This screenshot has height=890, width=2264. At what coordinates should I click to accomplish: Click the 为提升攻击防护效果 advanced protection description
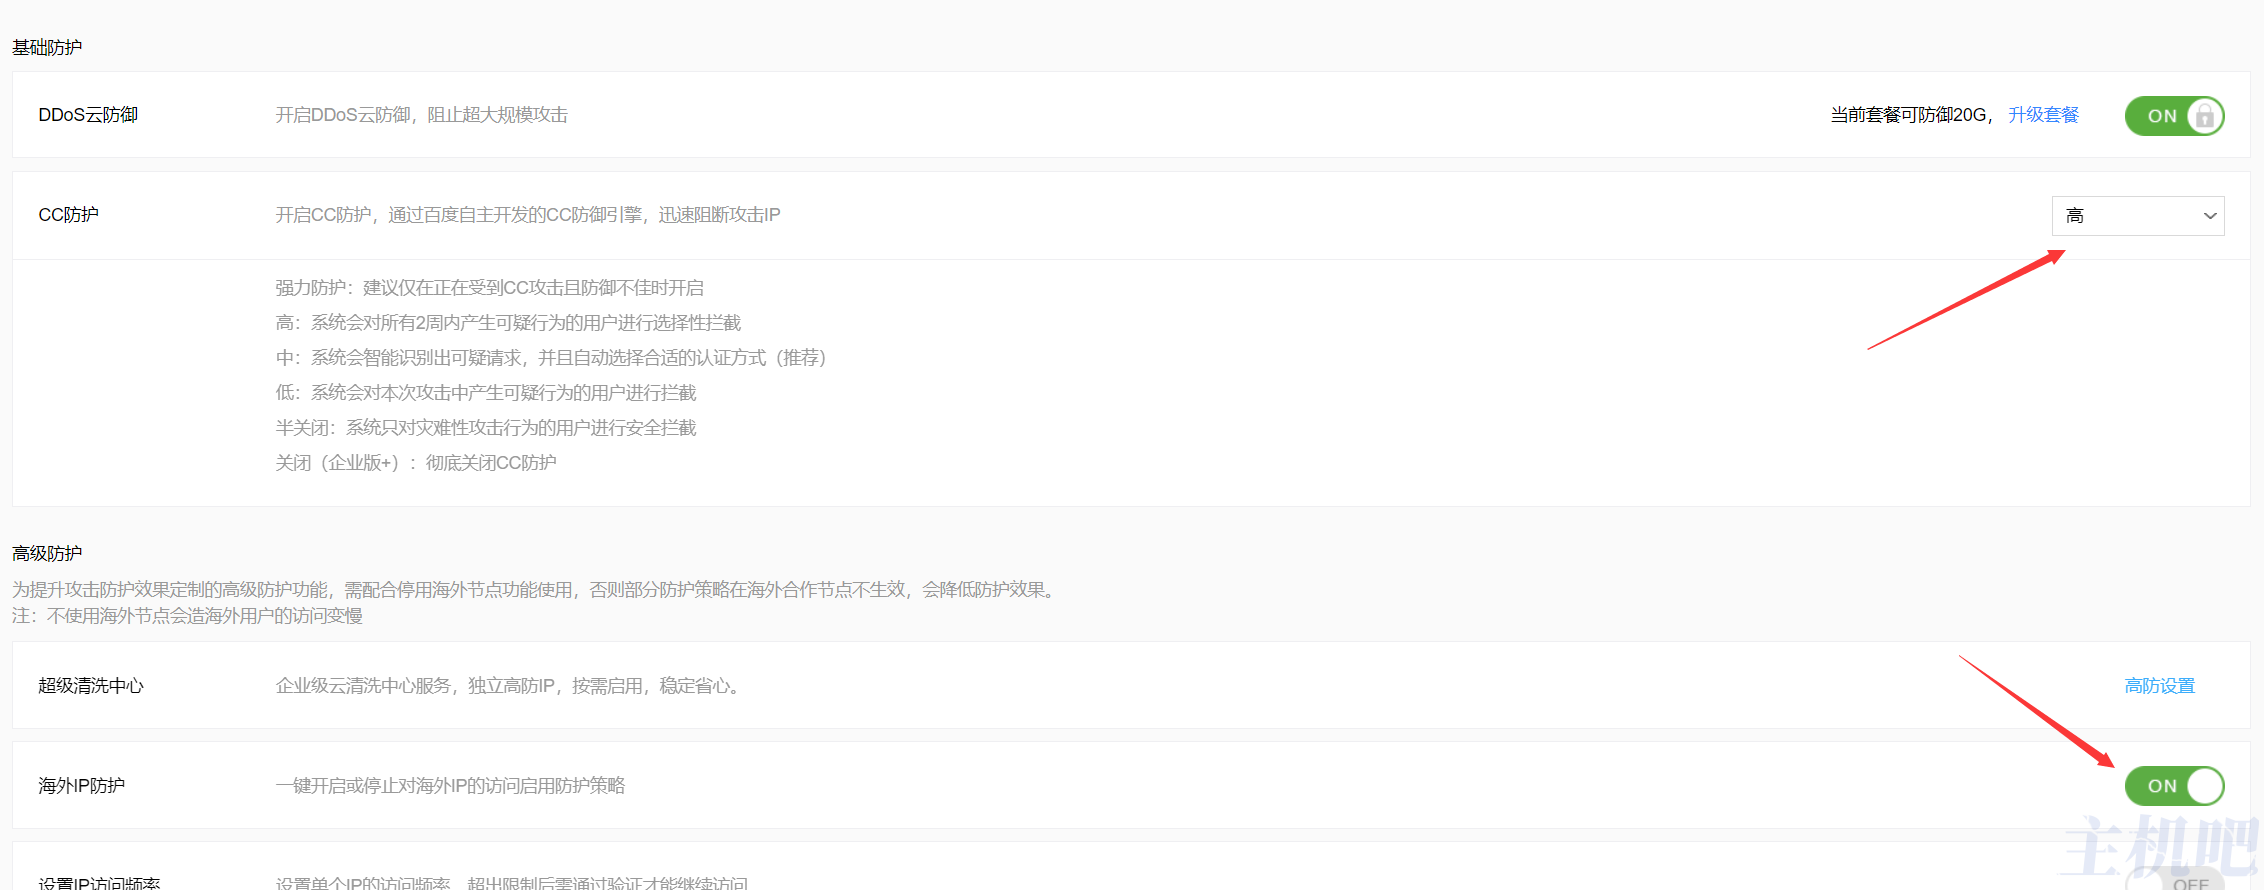pos(536,590)
